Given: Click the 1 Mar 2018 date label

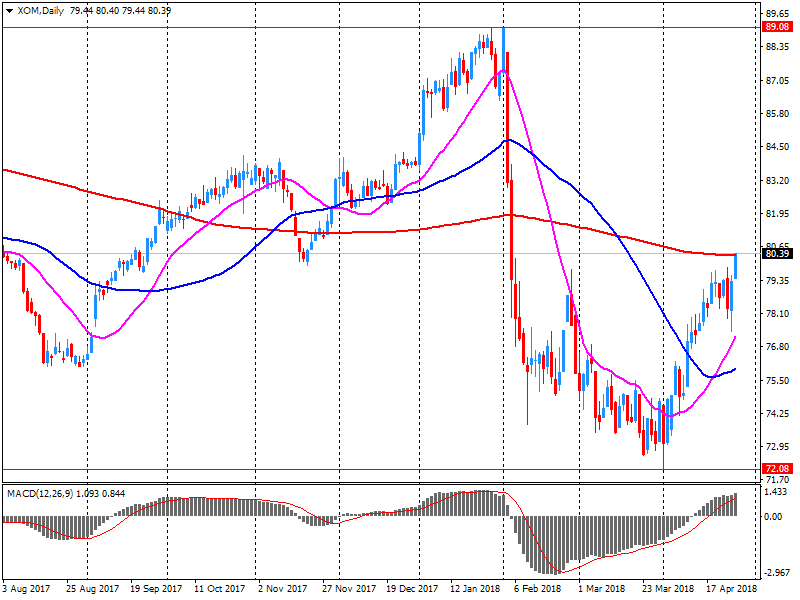Looking at the screenshot, I should coord(601,589).
